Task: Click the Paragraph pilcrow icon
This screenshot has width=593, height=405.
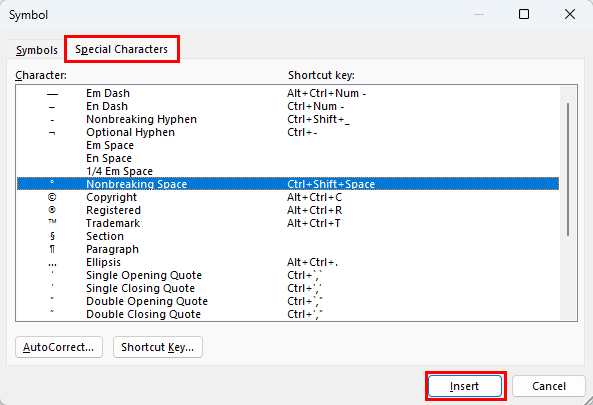Action: click(x=52, y=249)
